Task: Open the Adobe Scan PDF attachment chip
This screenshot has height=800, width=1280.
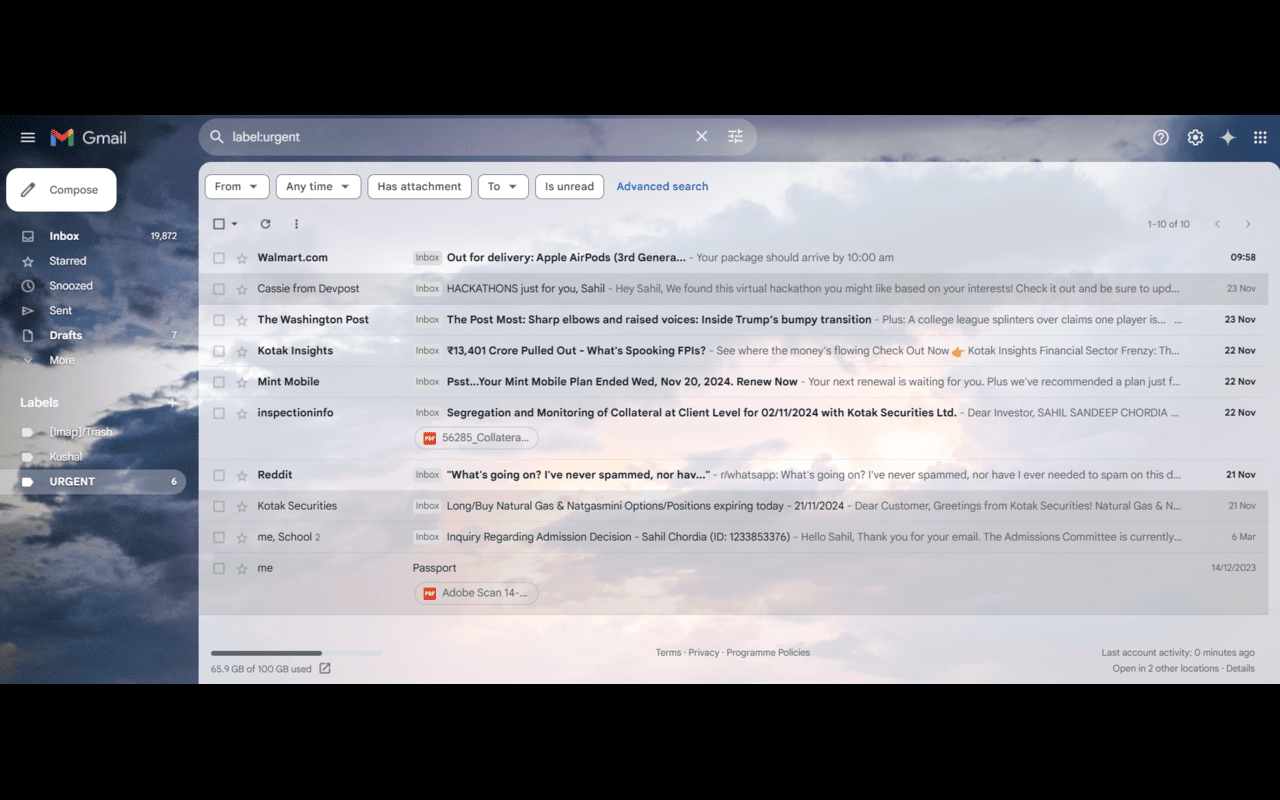Action: pos(476,593)
